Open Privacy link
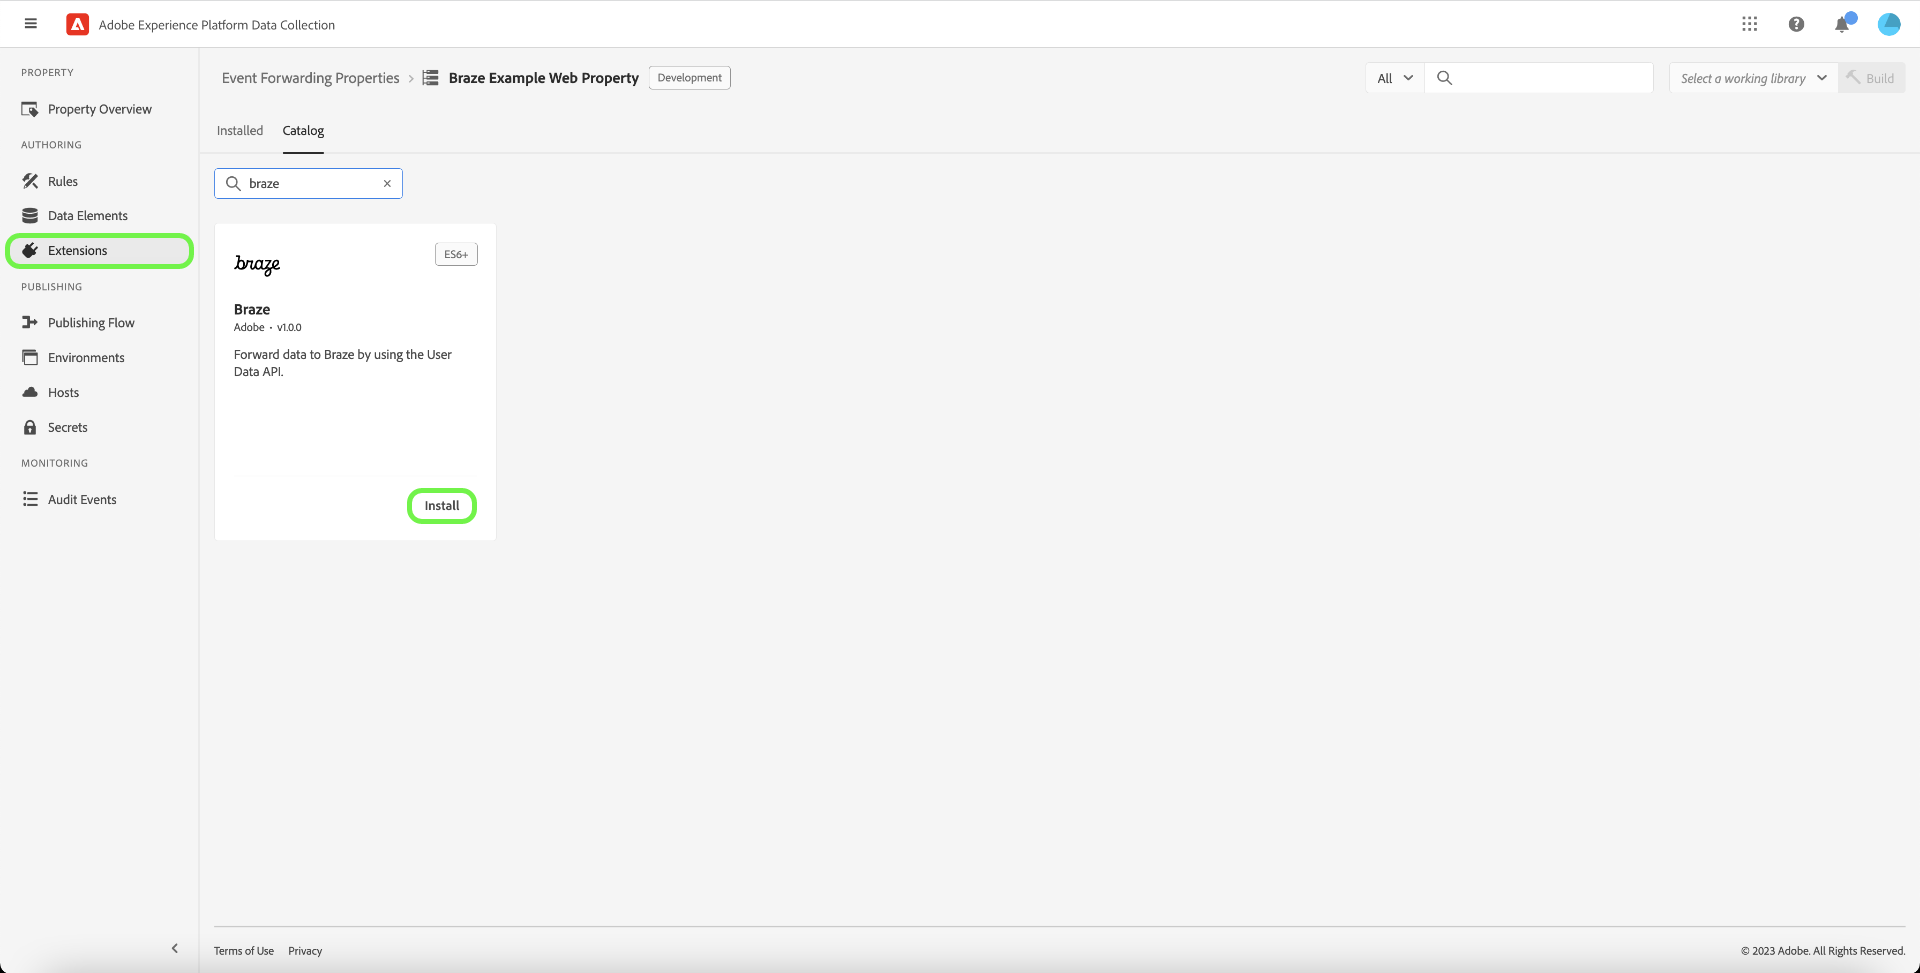 305,951
